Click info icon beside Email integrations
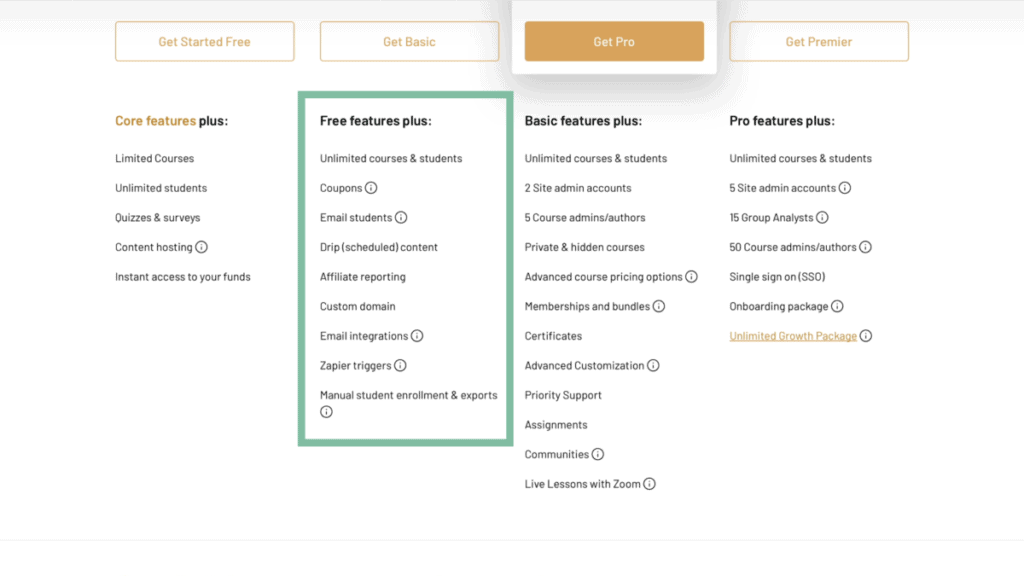The width and height of the screenshot is (1024, 576). point(417,336)
